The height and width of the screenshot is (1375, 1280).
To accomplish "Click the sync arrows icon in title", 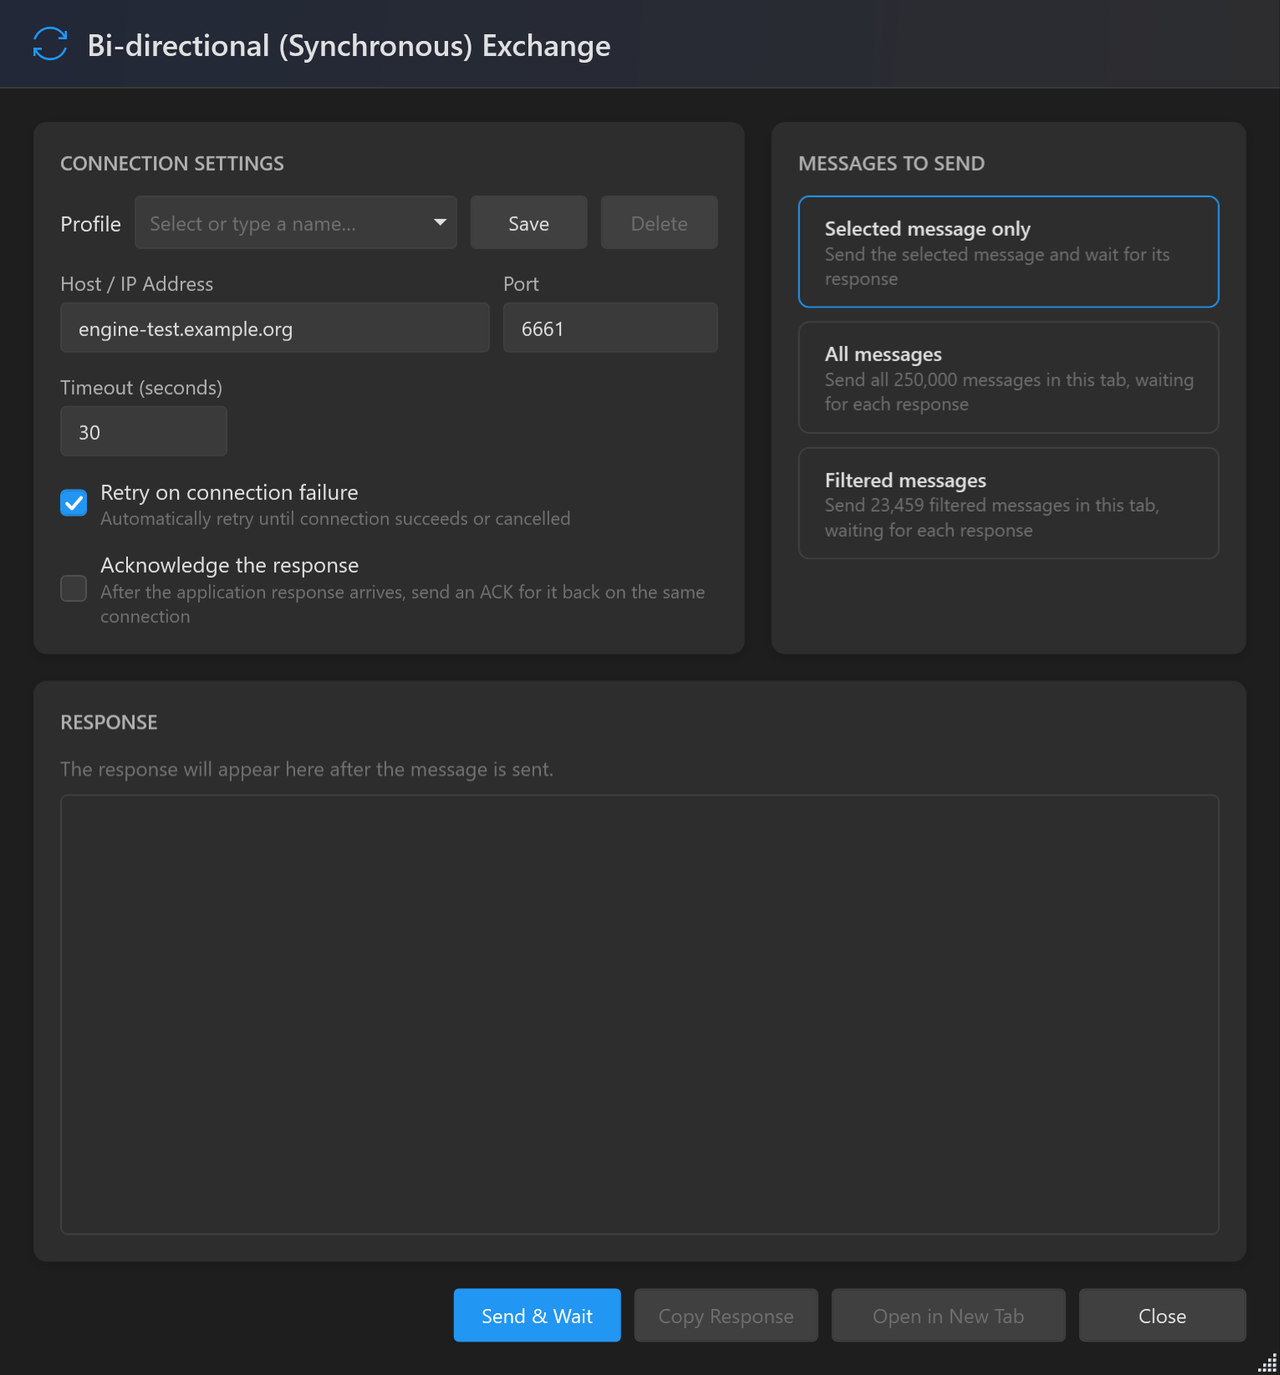I will (50, 44).
